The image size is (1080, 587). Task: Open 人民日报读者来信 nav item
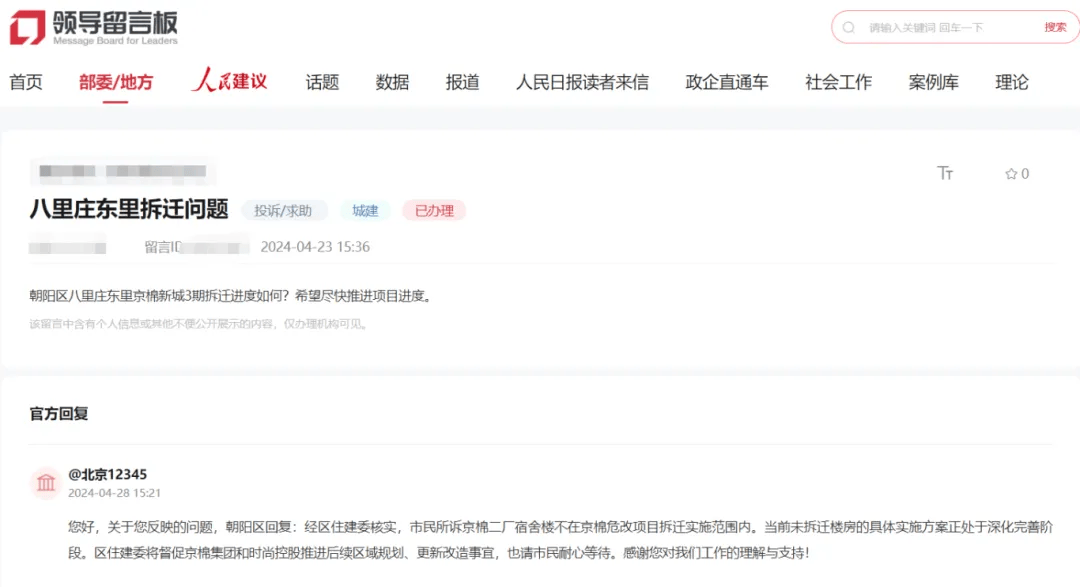[583, 82]
